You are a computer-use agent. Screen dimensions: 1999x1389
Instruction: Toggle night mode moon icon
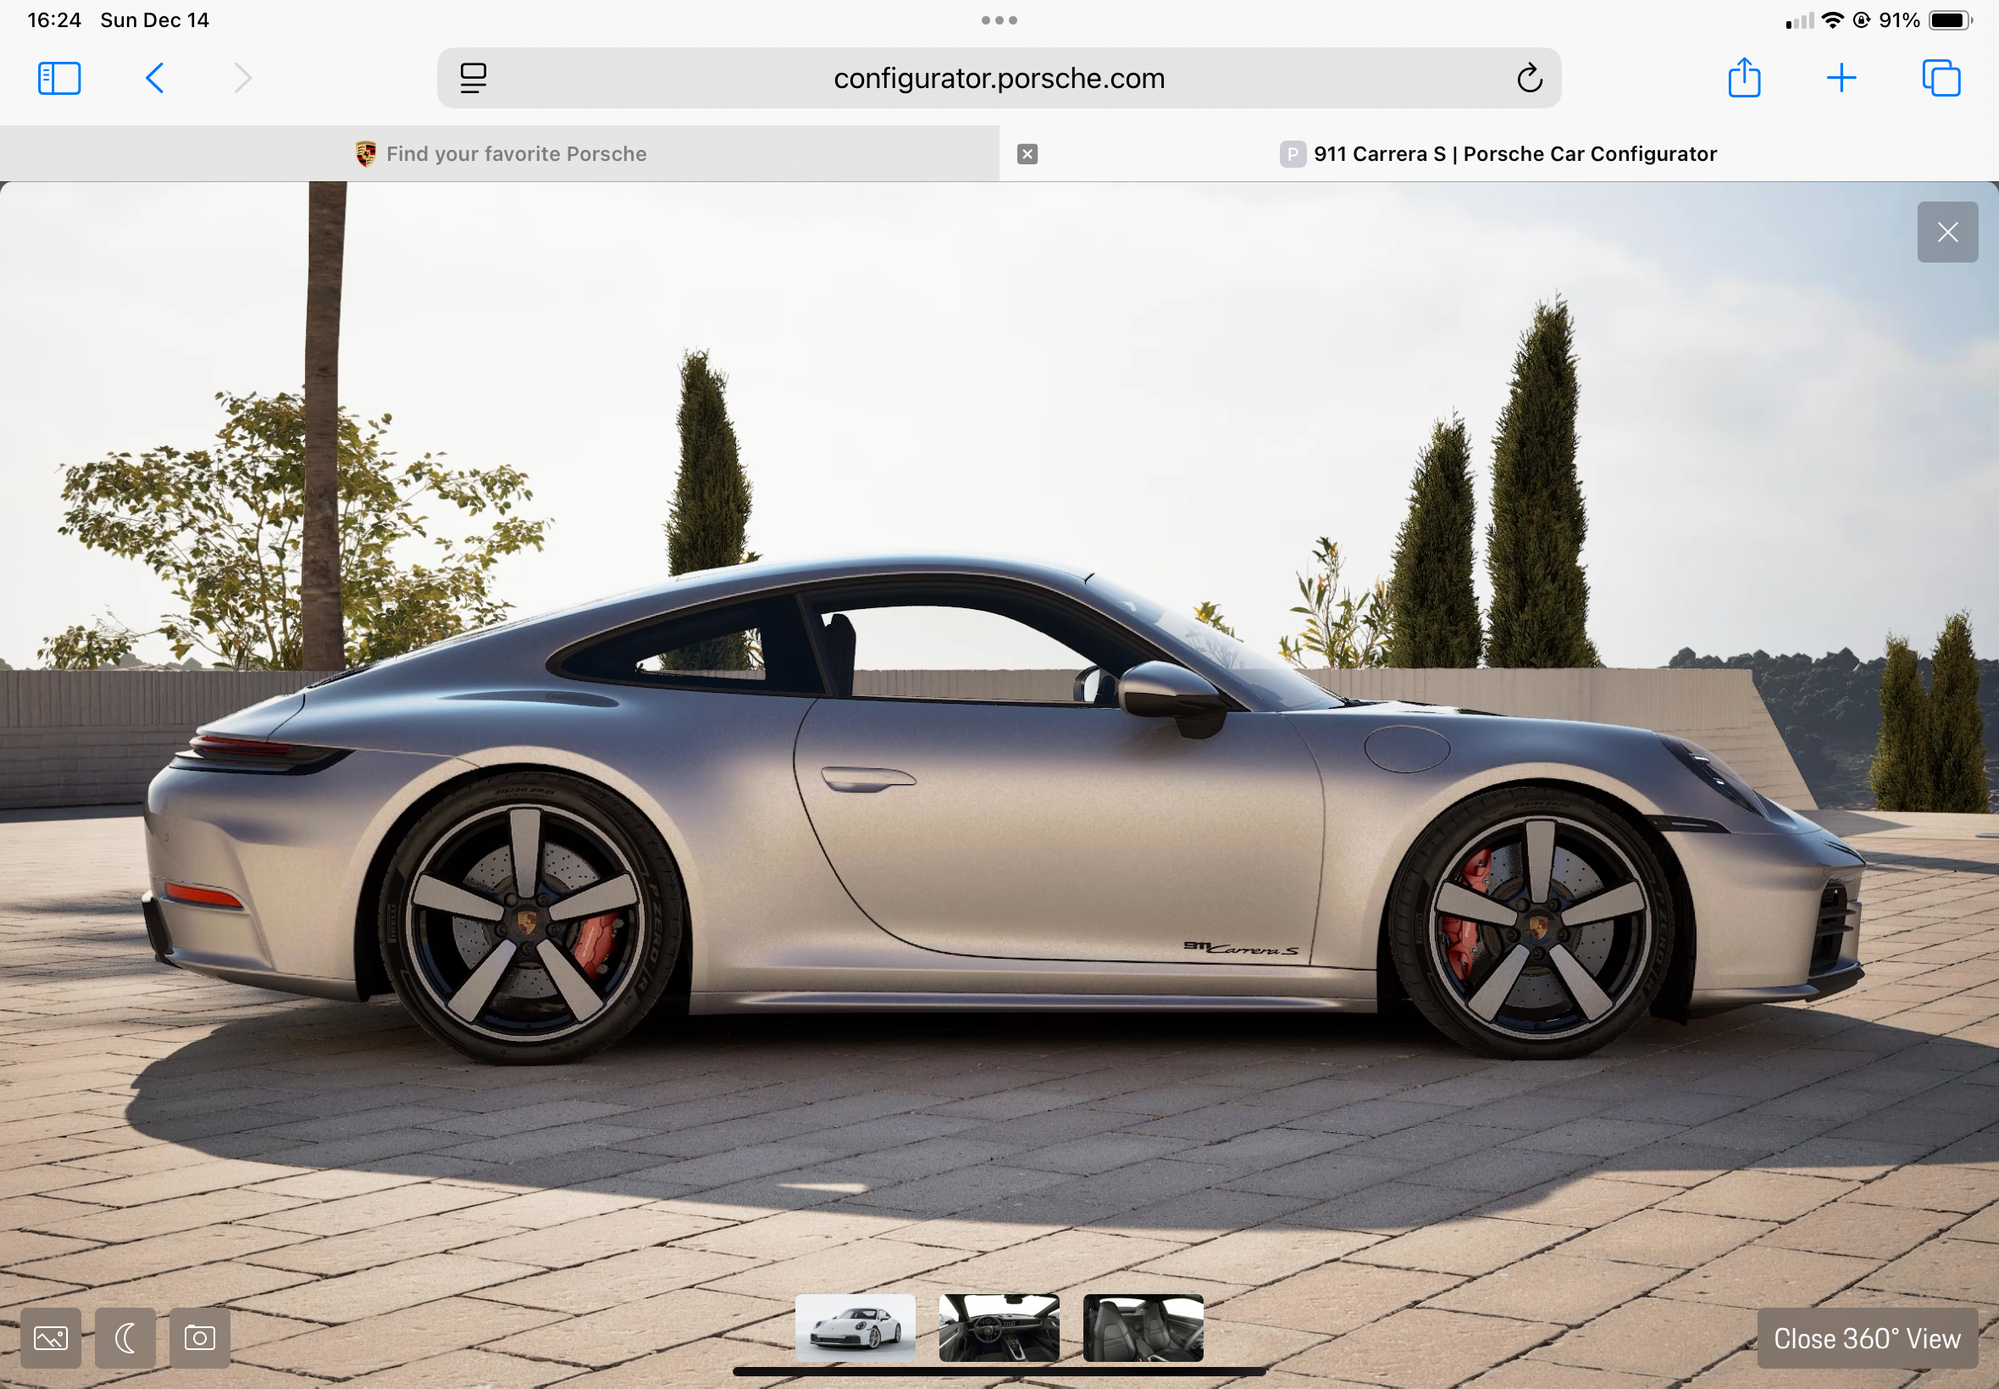point(125,1338)
